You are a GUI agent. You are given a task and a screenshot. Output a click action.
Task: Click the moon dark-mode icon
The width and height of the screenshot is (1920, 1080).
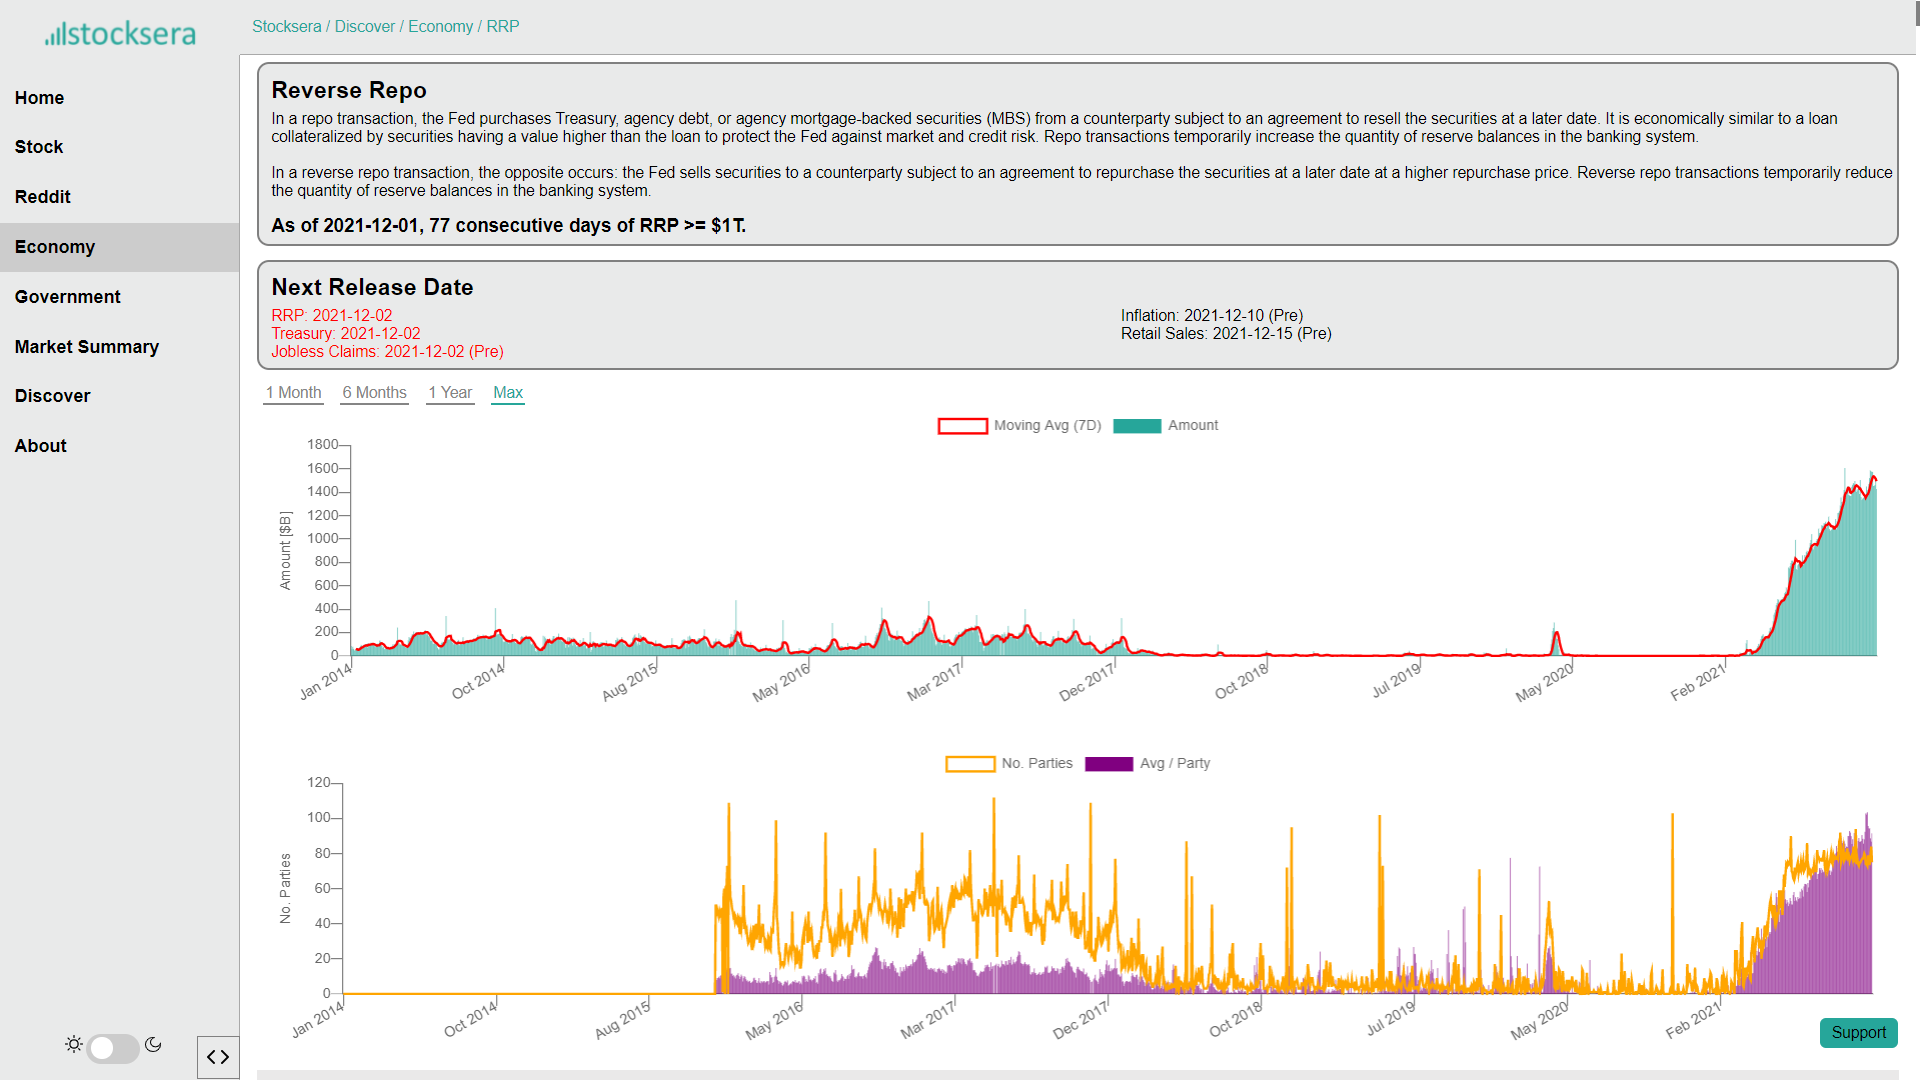coord(153,1045)
